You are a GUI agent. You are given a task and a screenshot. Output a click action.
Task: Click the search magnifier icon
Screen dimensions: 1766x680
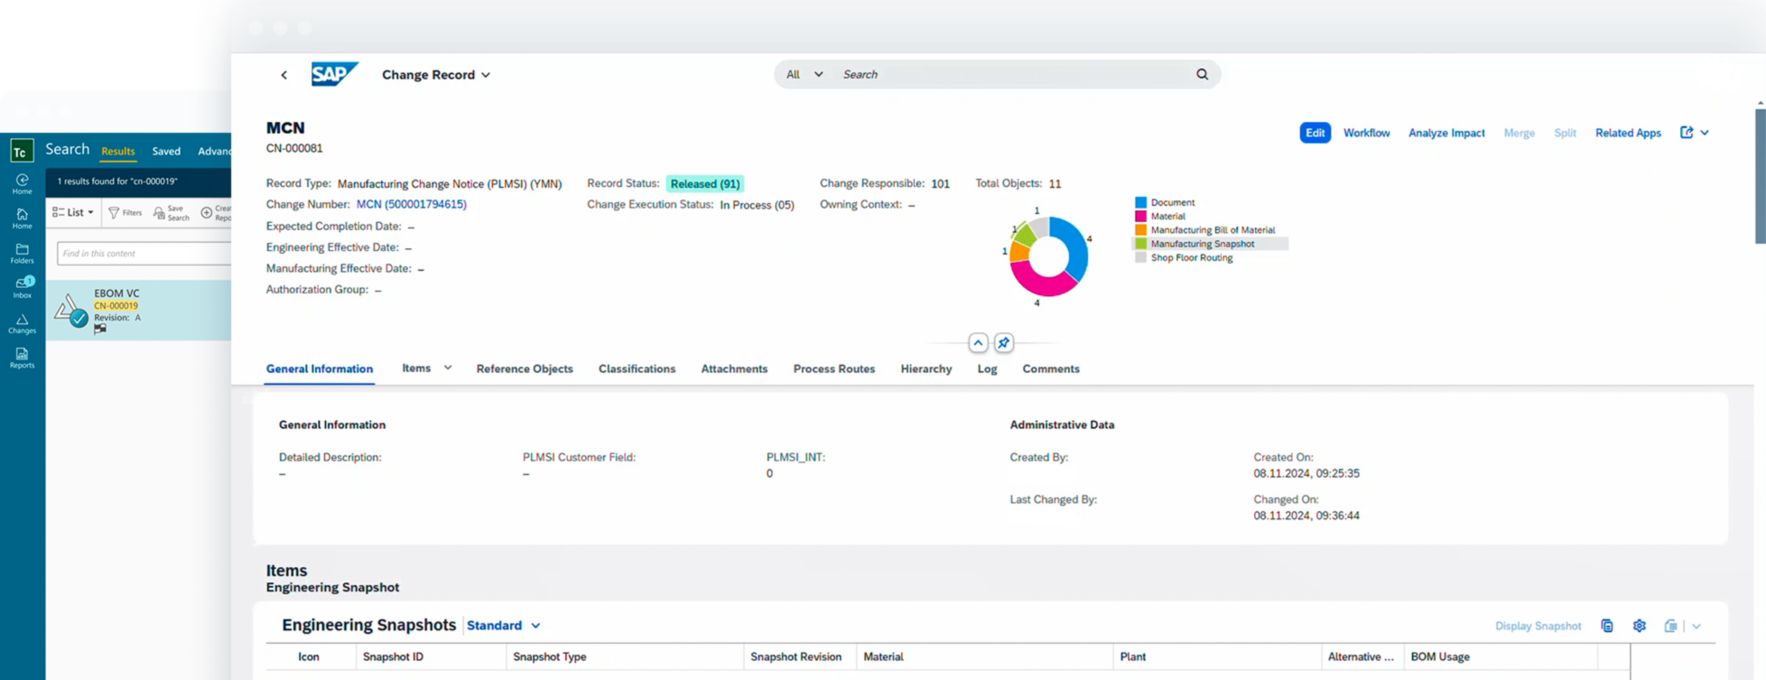point(1202,74)
